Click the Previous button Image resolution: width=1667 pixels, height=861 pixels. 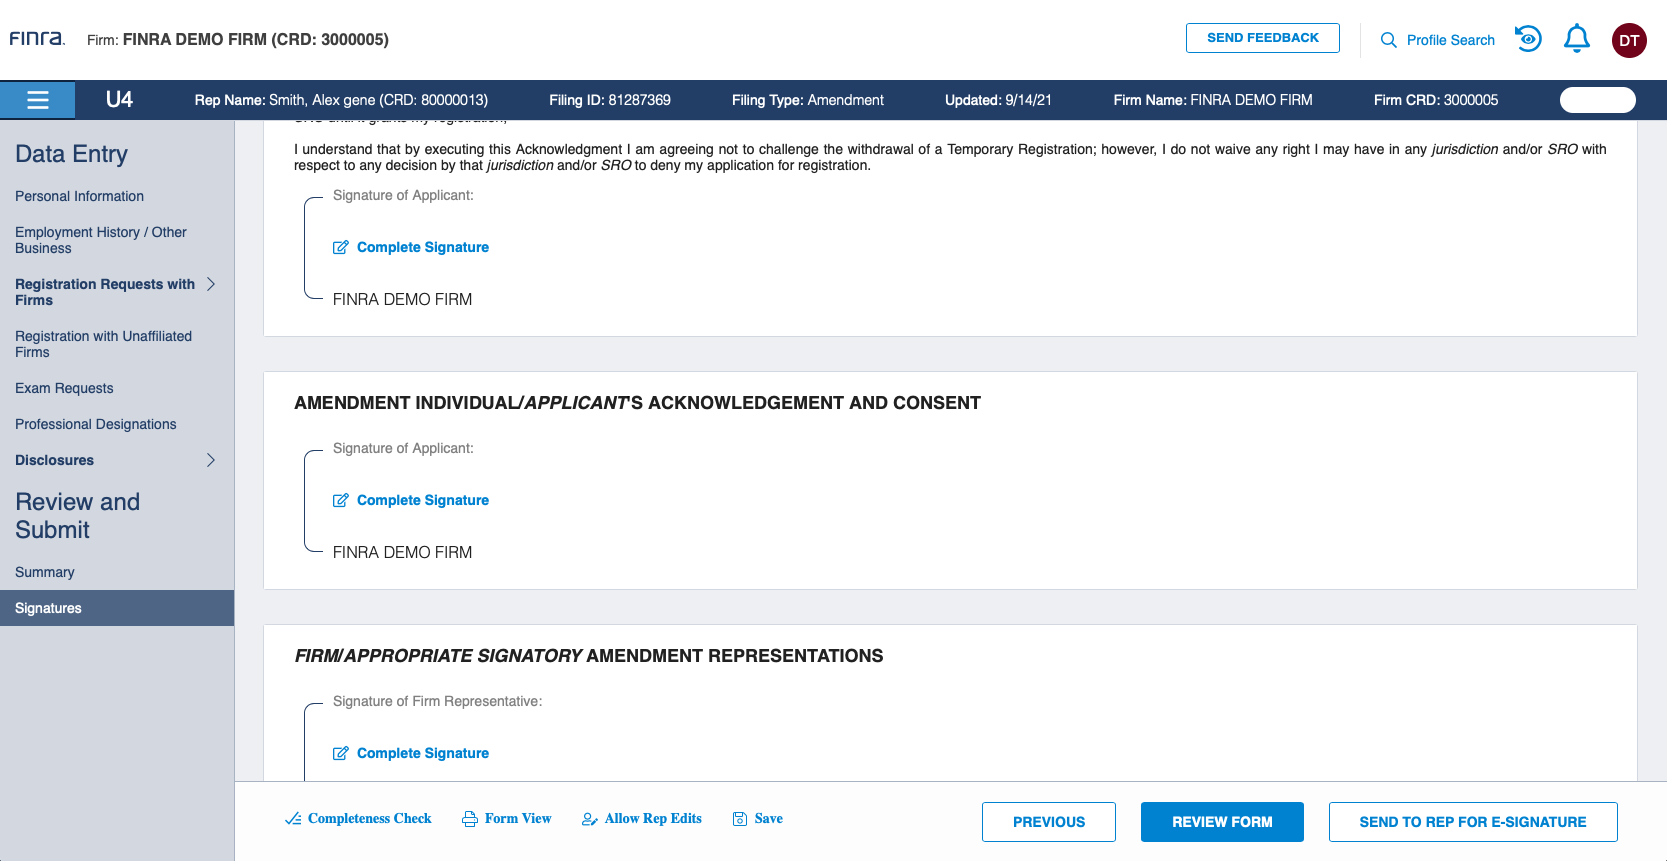click(1048, 822)
